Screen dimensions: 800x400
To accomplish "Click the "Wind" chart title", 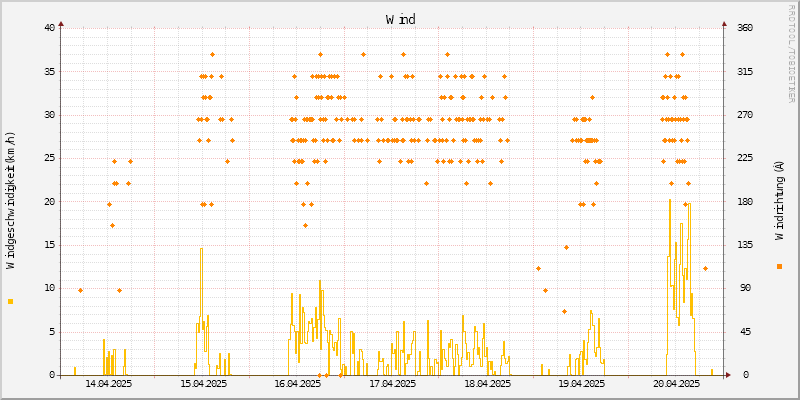I will [400, 19].
